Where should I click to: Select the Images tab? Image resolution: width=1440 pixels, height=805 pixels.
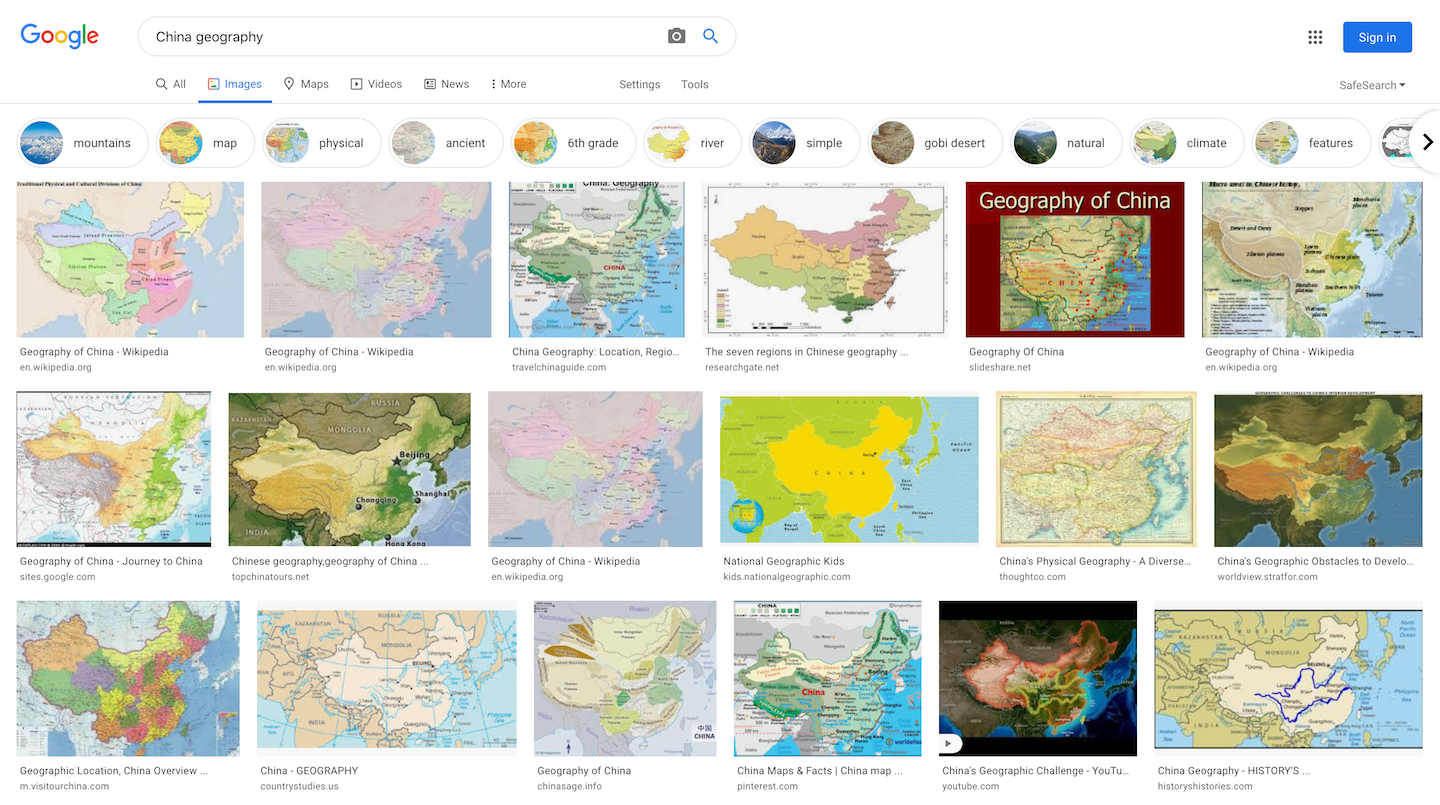click(235, 84)
